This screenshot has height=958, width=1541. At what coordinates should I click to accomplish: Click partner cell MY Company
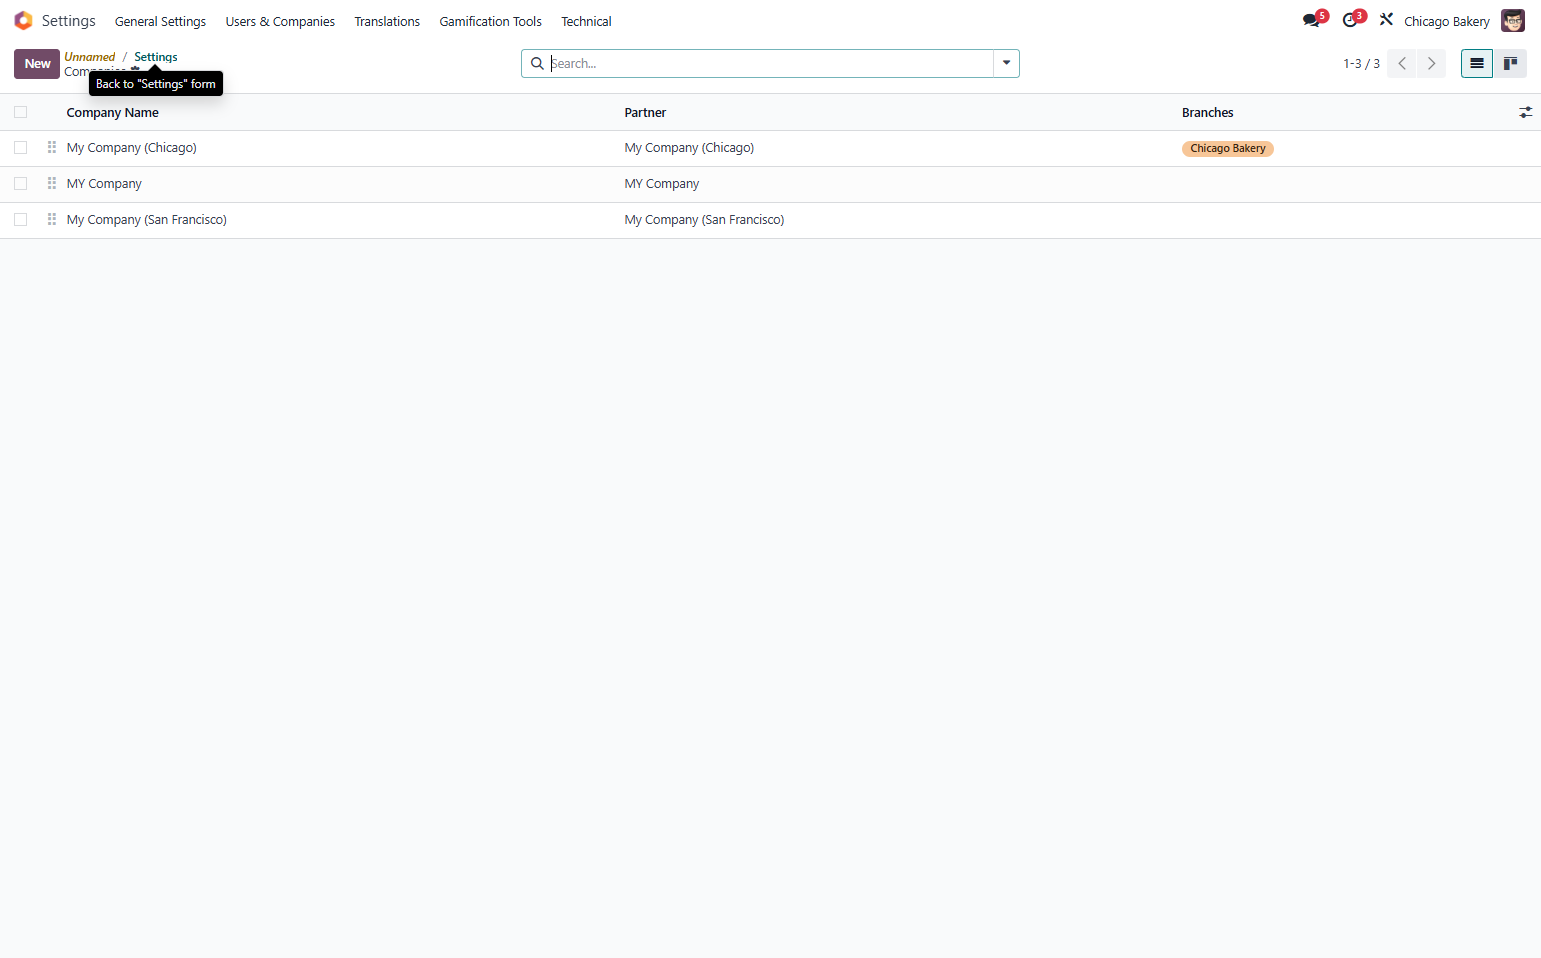[x=662, y=184]
